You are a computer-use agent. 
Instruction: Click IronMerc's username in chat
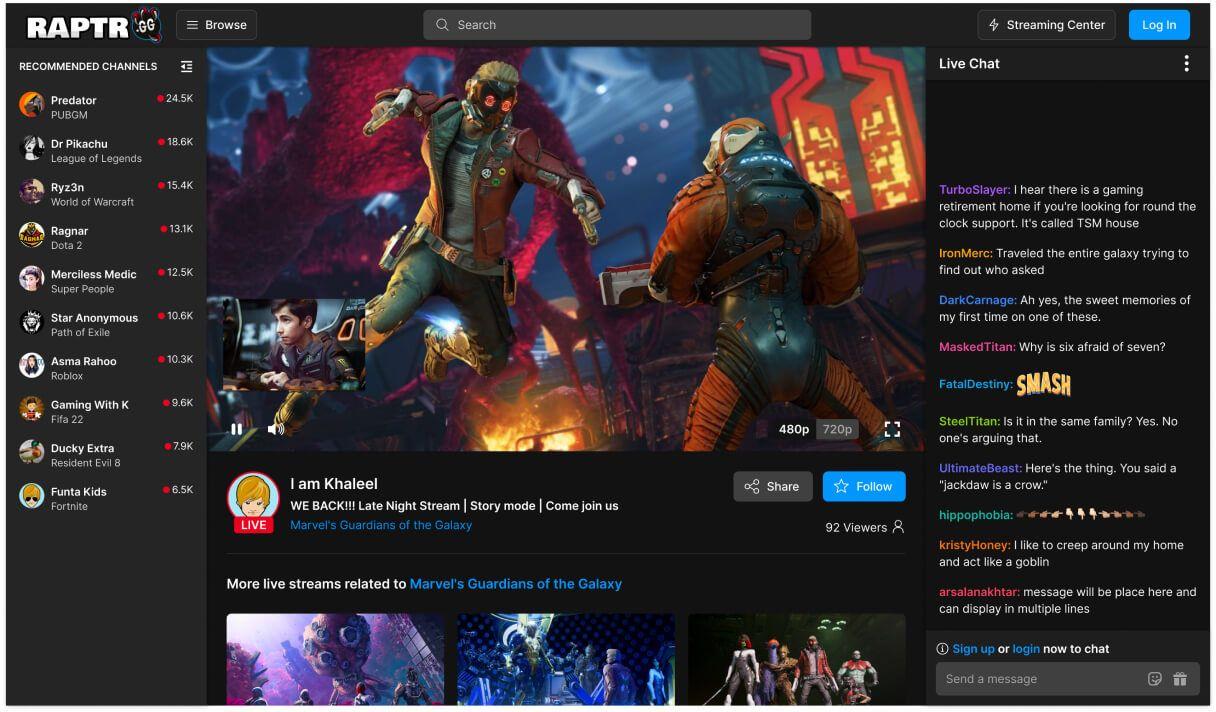[x=966, y=254]
